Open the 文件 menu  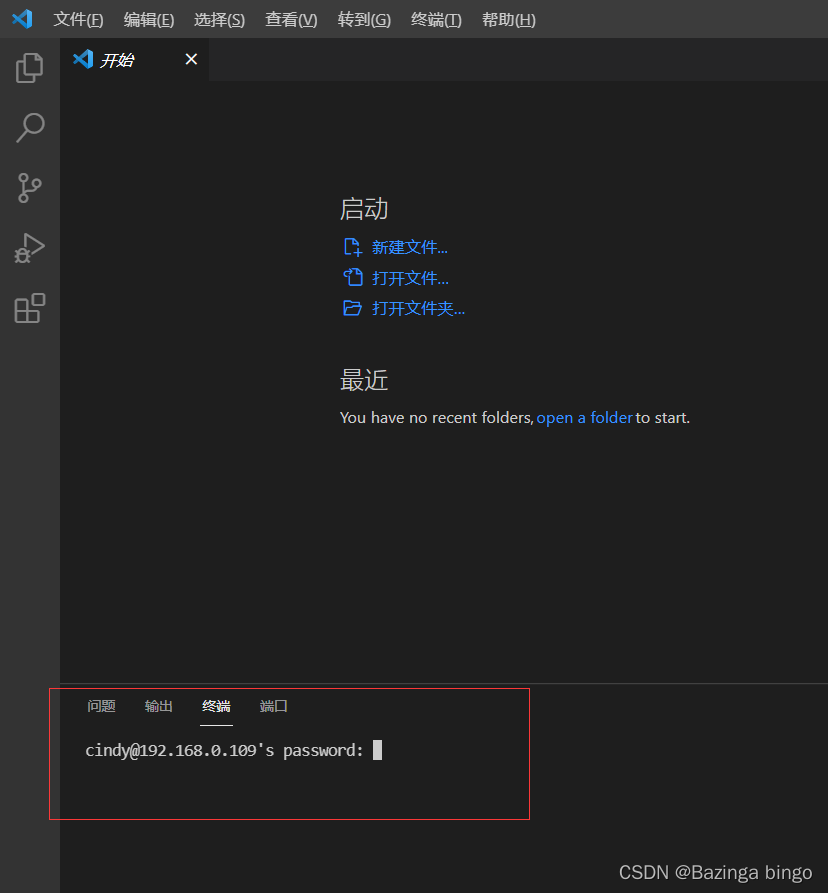coord(78,19)
